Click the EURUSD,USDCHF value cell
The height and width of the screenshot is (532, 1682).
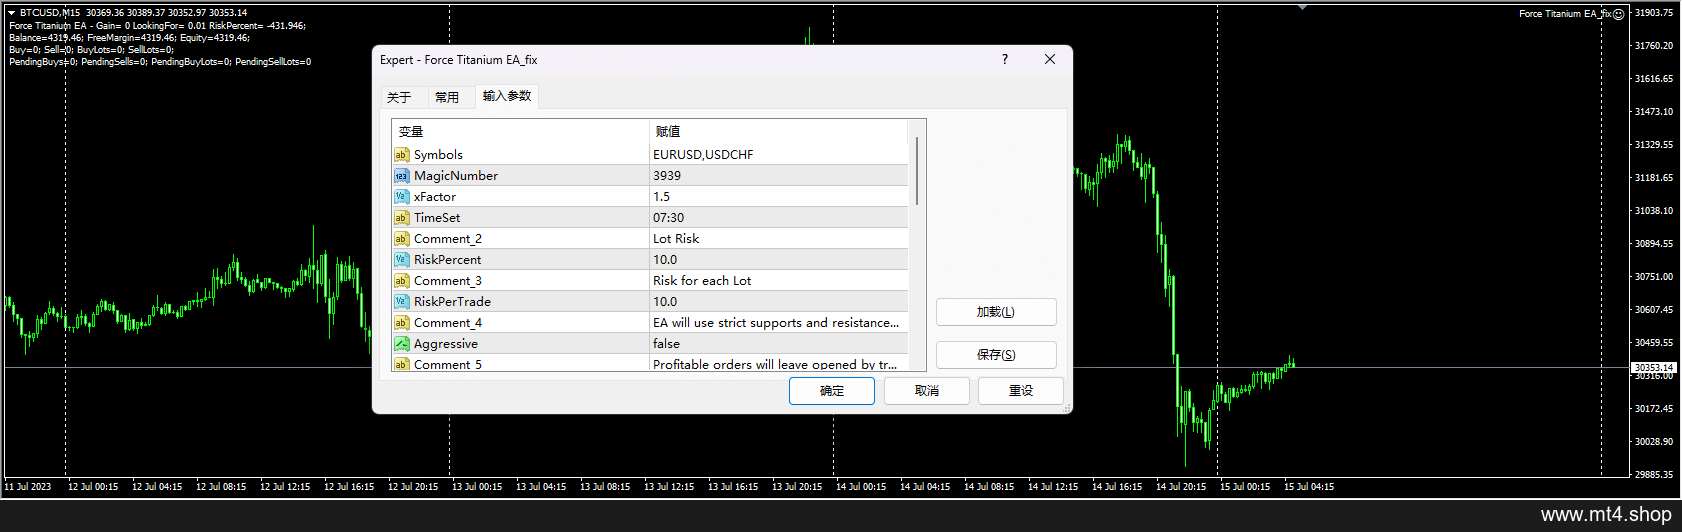[x=779, y=155]
